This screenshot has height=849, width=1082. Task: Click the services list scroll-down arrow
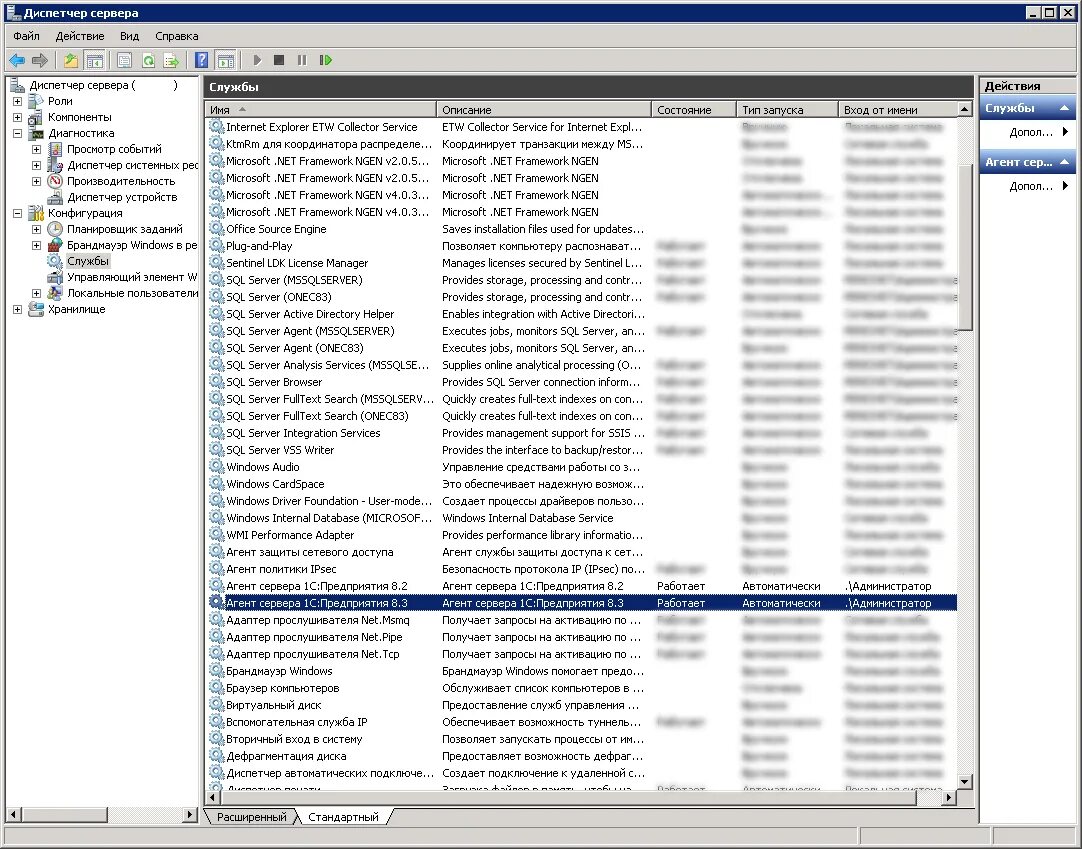(x=965, y=782)
